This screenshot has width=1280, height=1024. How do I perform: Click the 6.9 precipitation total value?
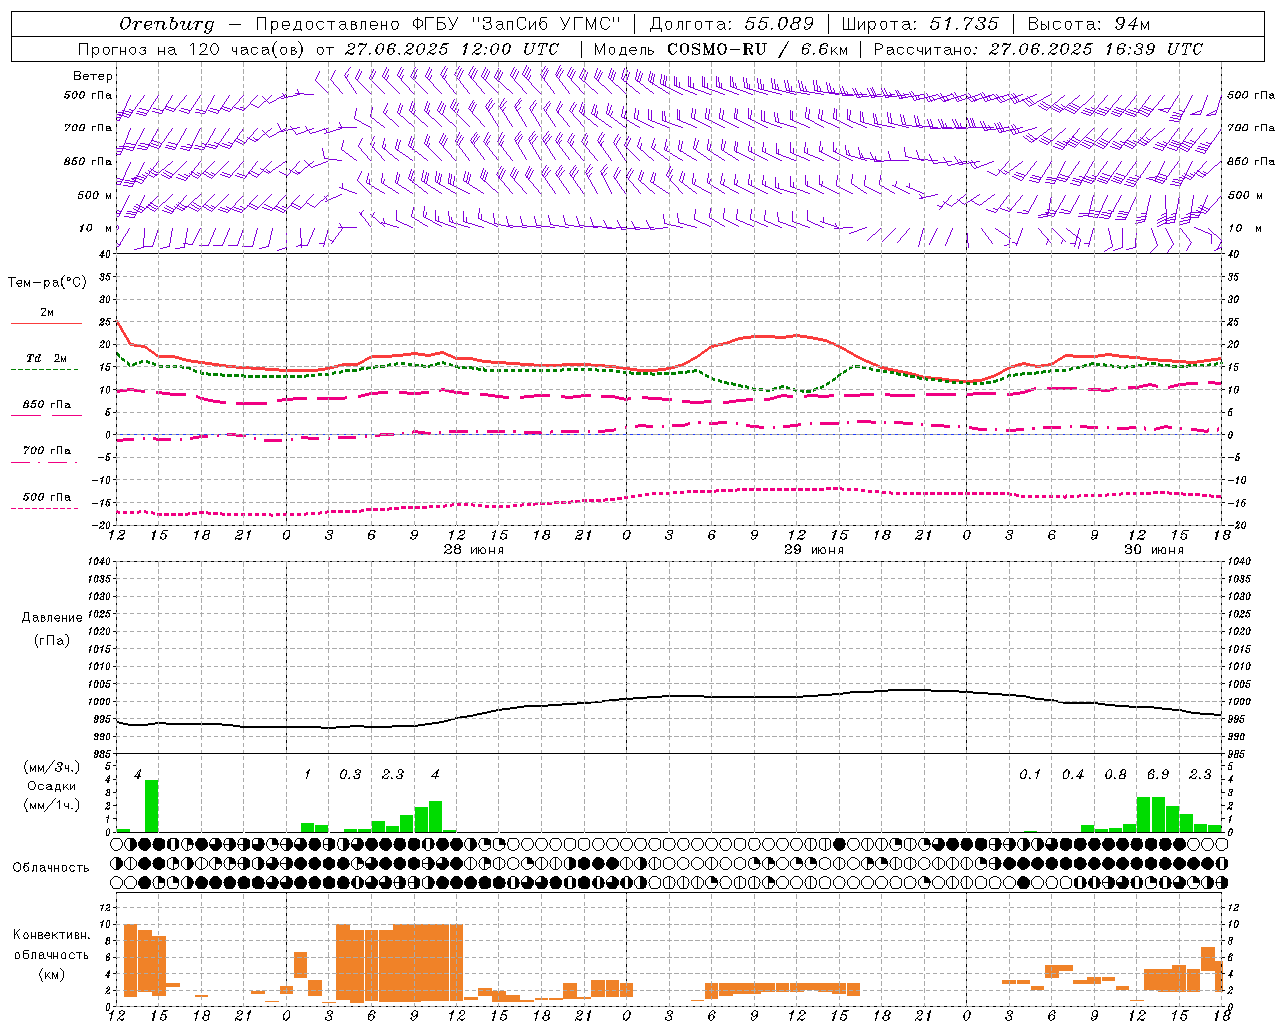[1158, 774]
